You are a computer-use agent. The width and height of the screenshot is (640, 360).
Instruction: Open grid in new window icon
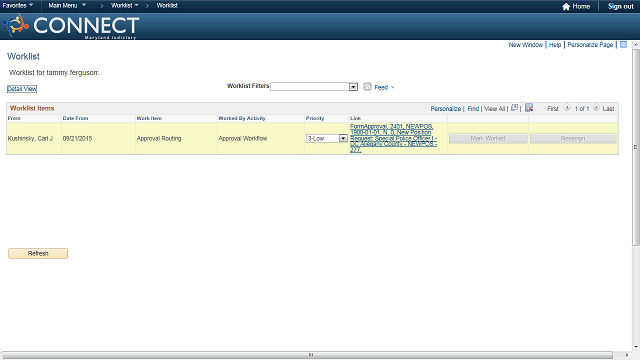pyautogui.click(x=514, y=108)
